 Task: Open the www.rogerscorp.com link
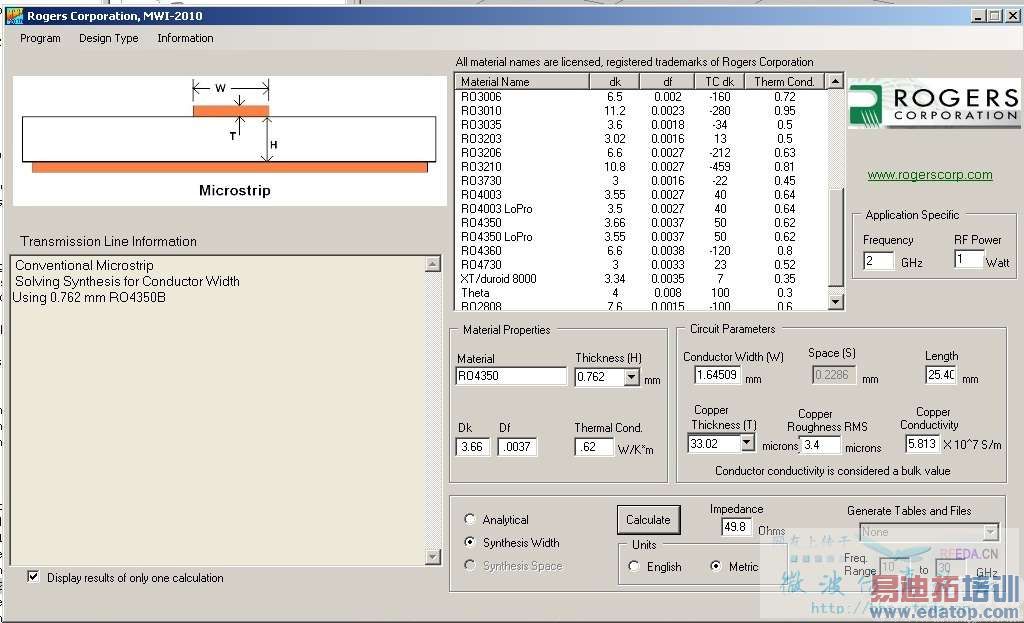pyautogui.click(x=930, y=174)
